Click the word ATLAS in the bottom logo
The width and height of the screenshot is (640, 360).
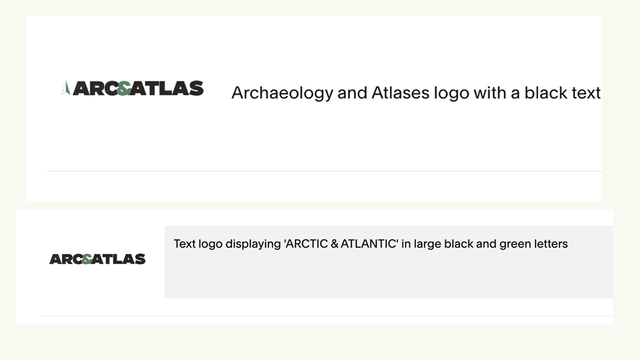pyautogui.click(x=118, y=259)
